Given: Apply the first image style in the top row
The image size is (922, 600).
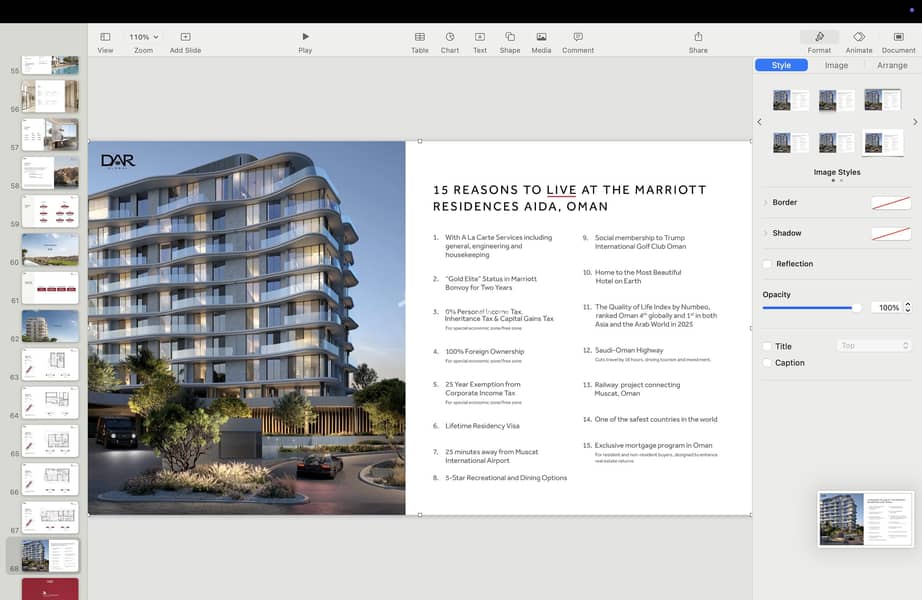Looking at the screenshot, I should [791, 100].
